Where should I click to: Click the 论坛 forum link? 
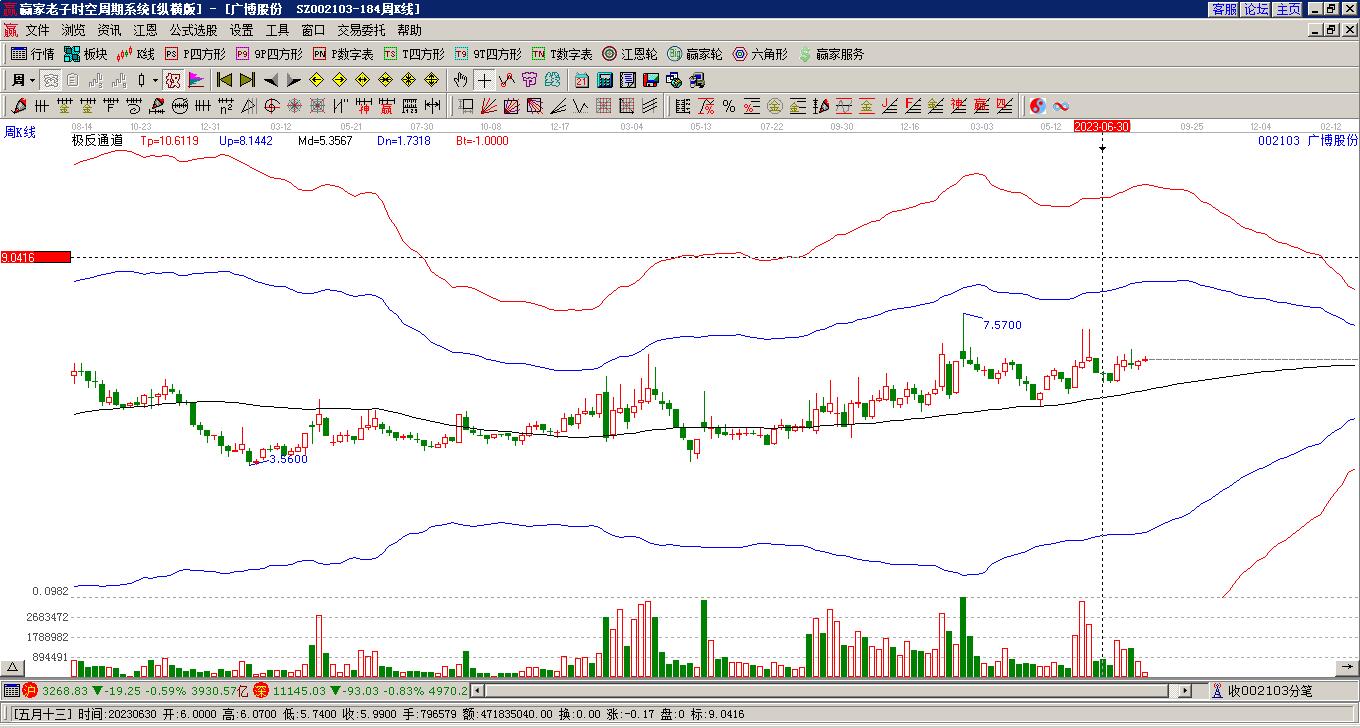[x=1256, y=8]
